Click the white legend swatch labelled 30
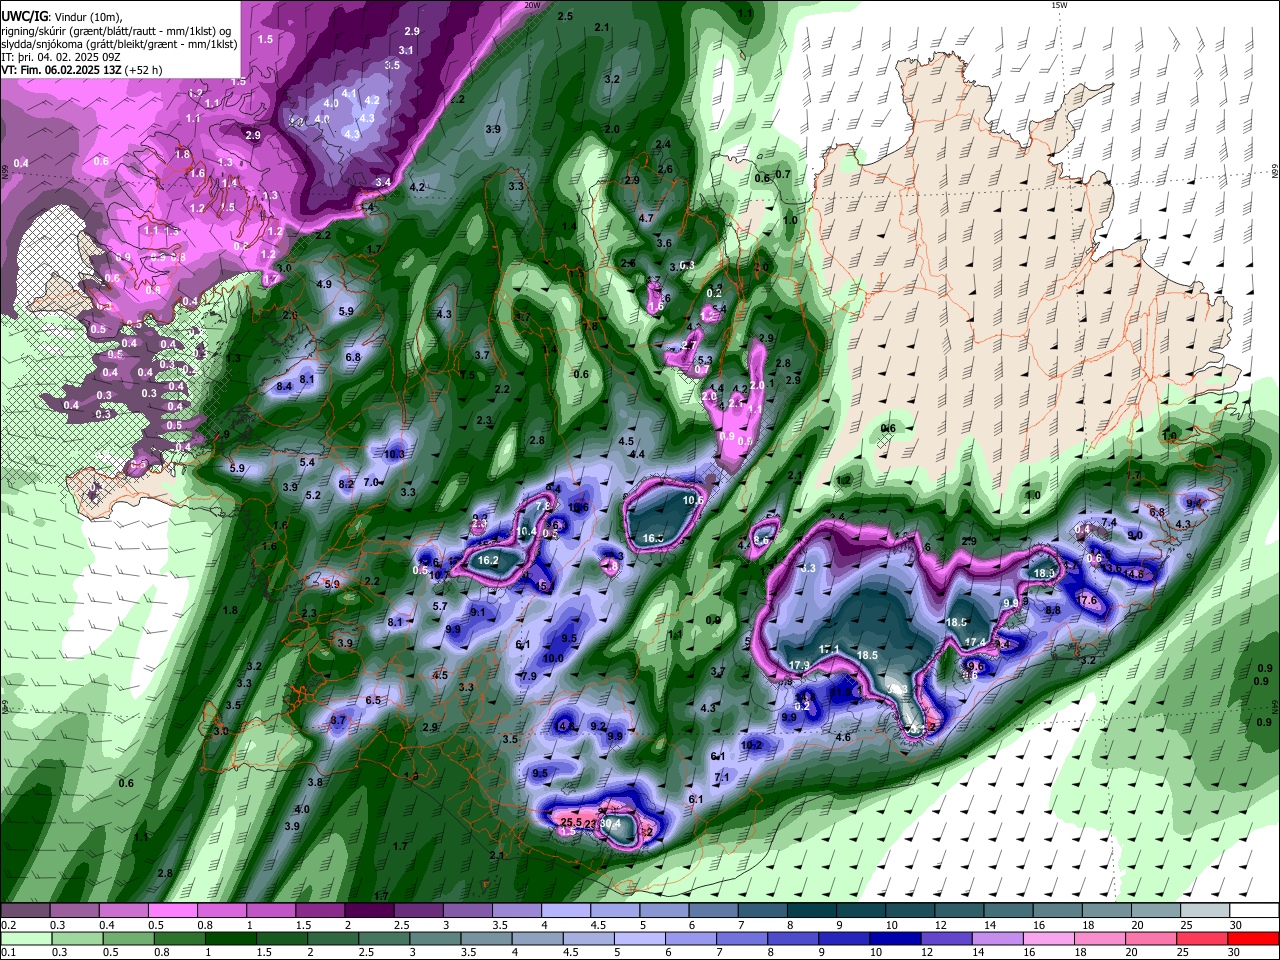 [x=1252, y=910]
